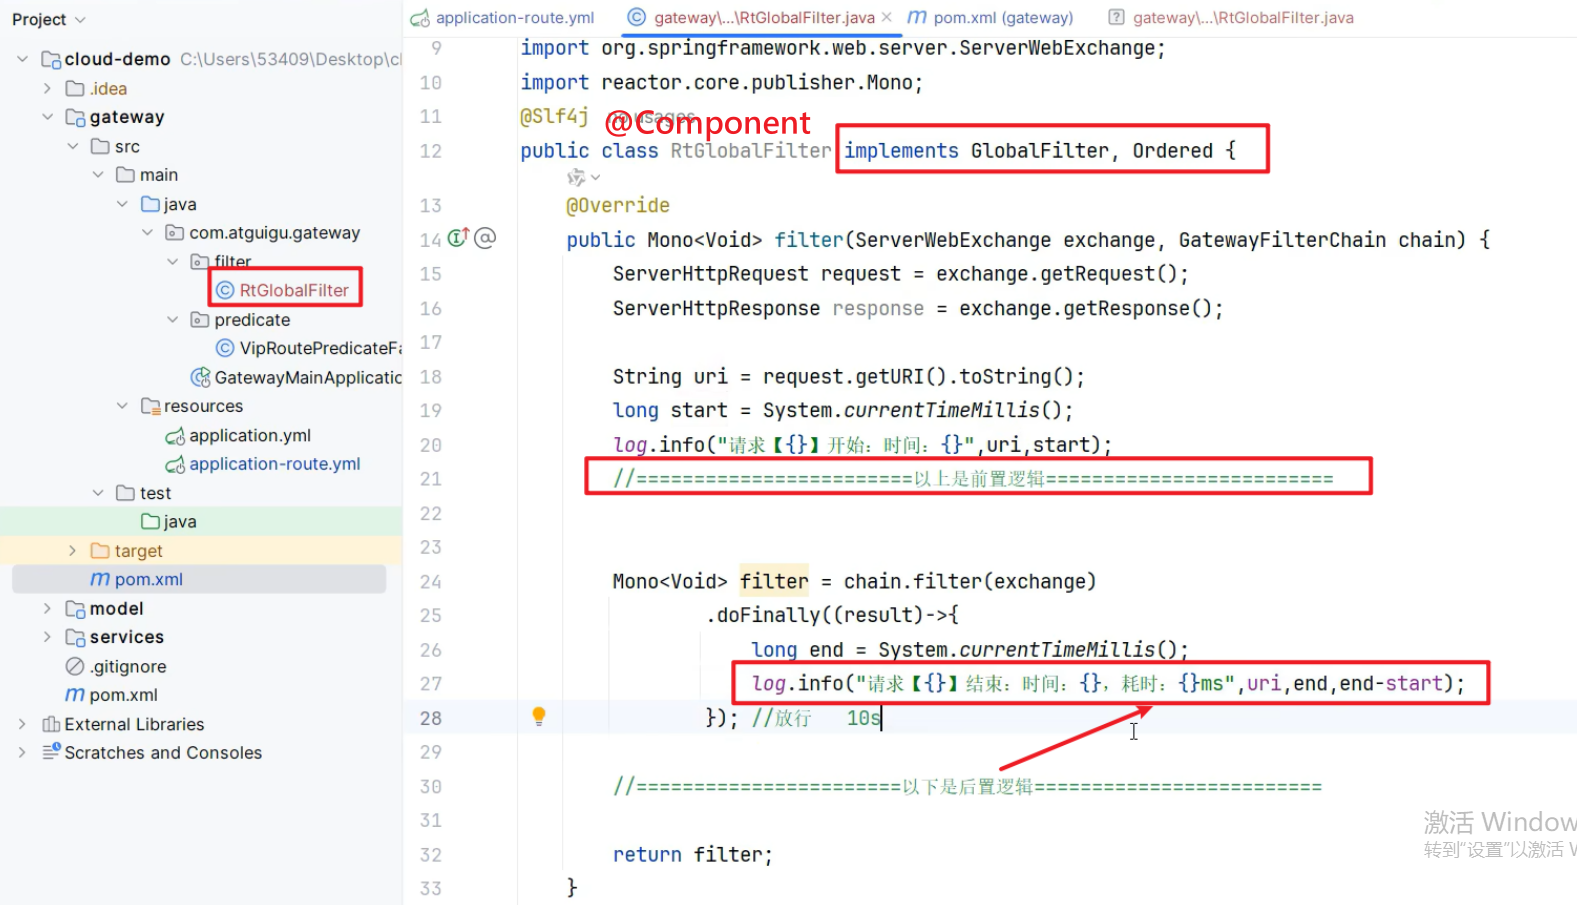
Task: Open root pom.xml below .gitignore
Action: click(124, 695)
